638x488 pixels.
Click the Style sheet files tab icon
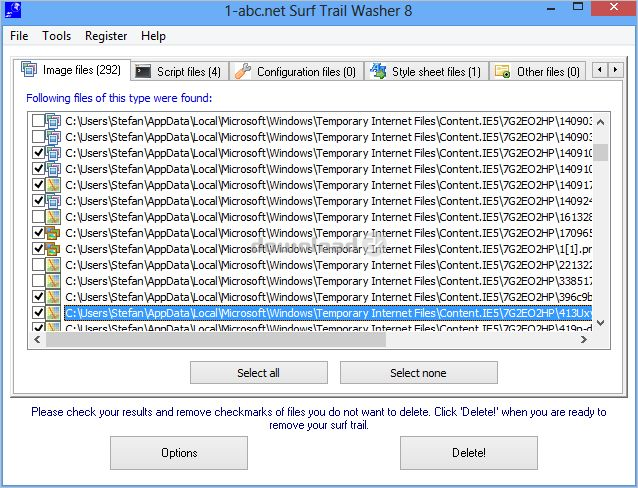378,71
